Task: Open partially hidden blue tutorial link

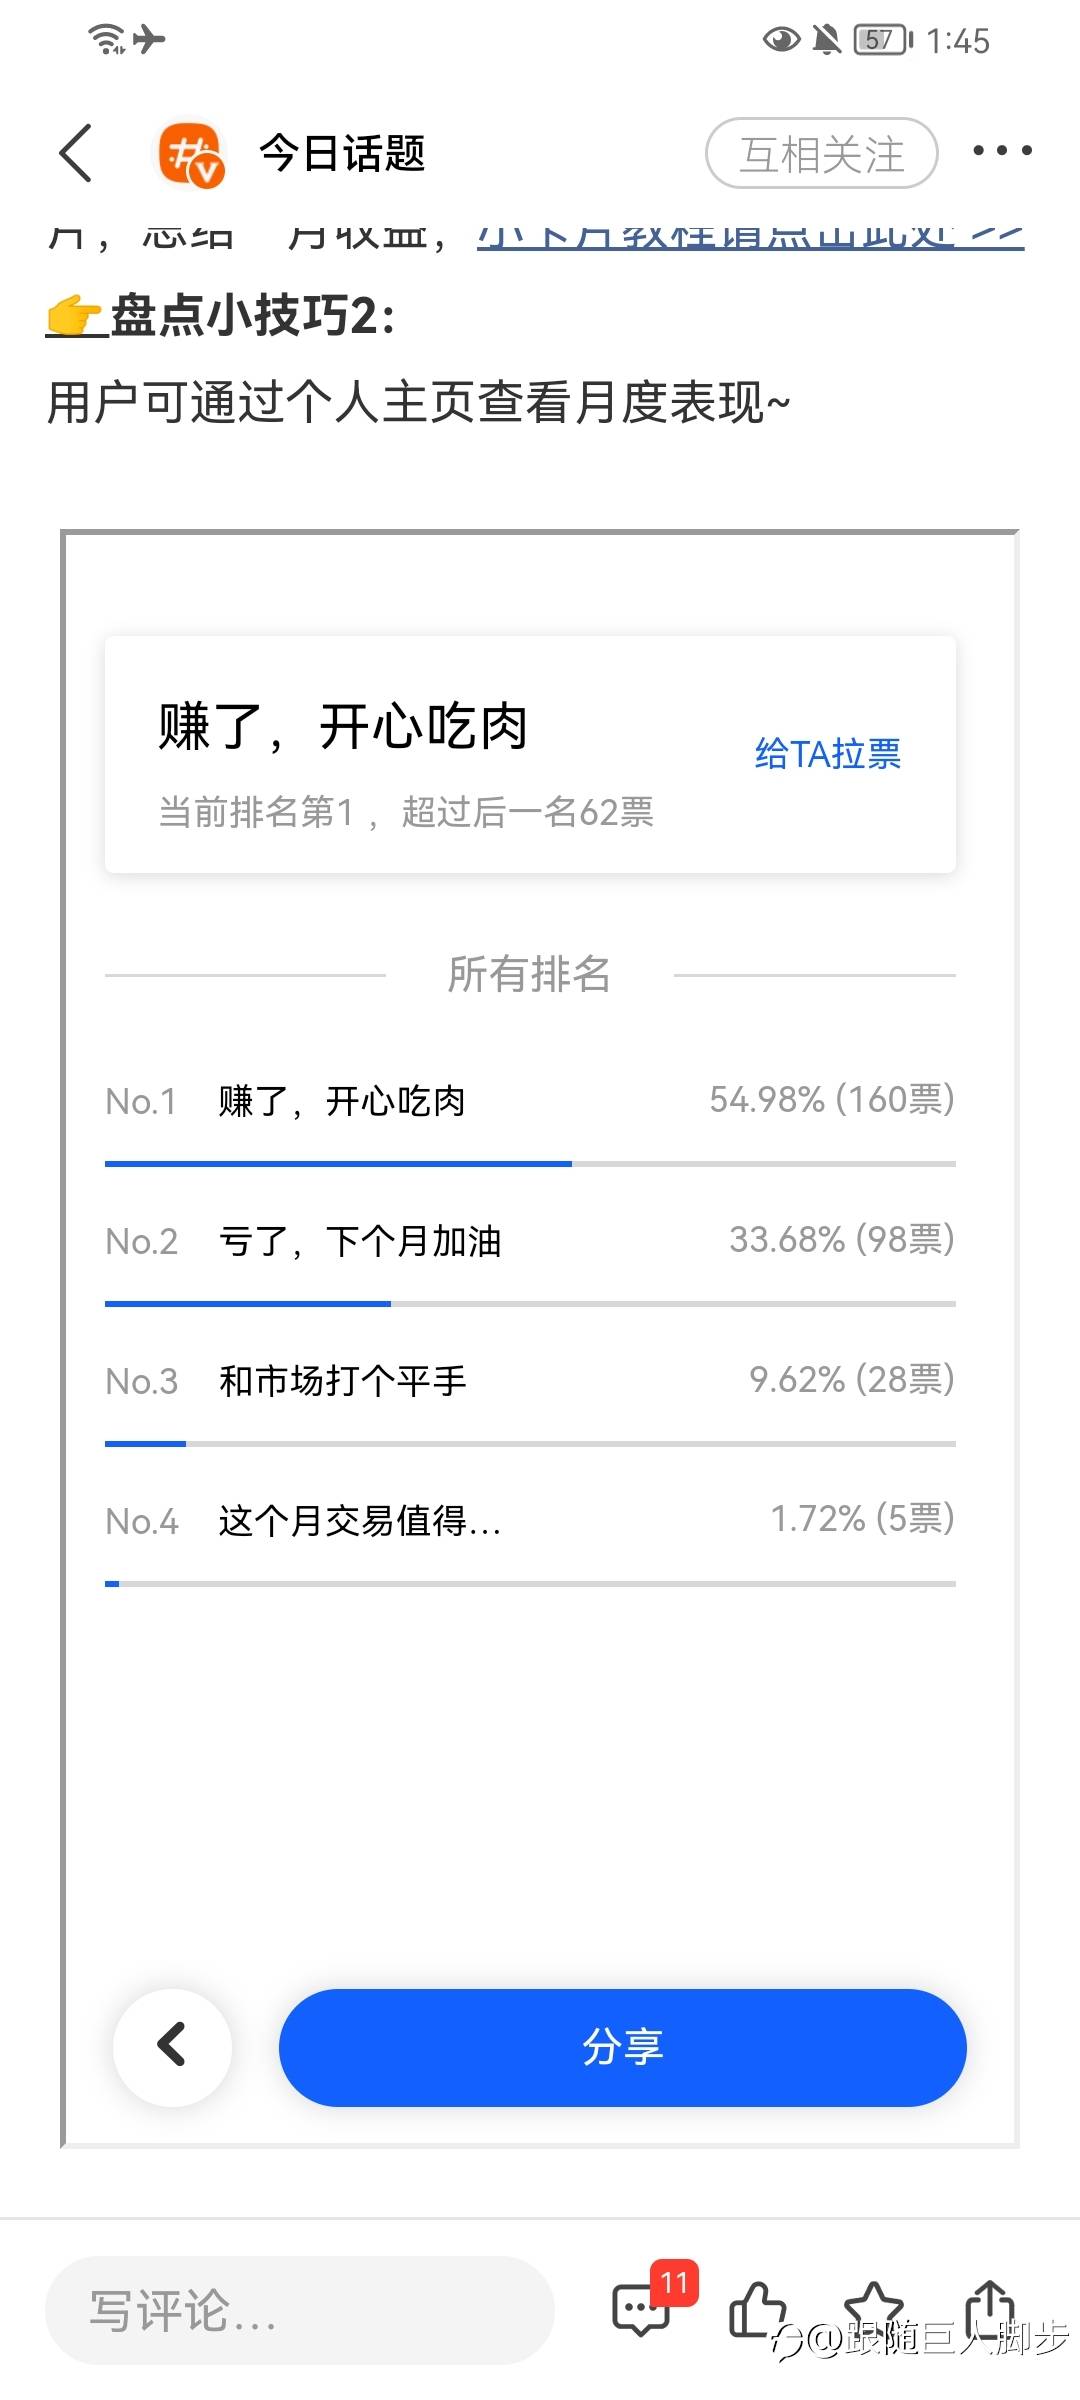Action: pyautogui.click(x=750, y=236)
